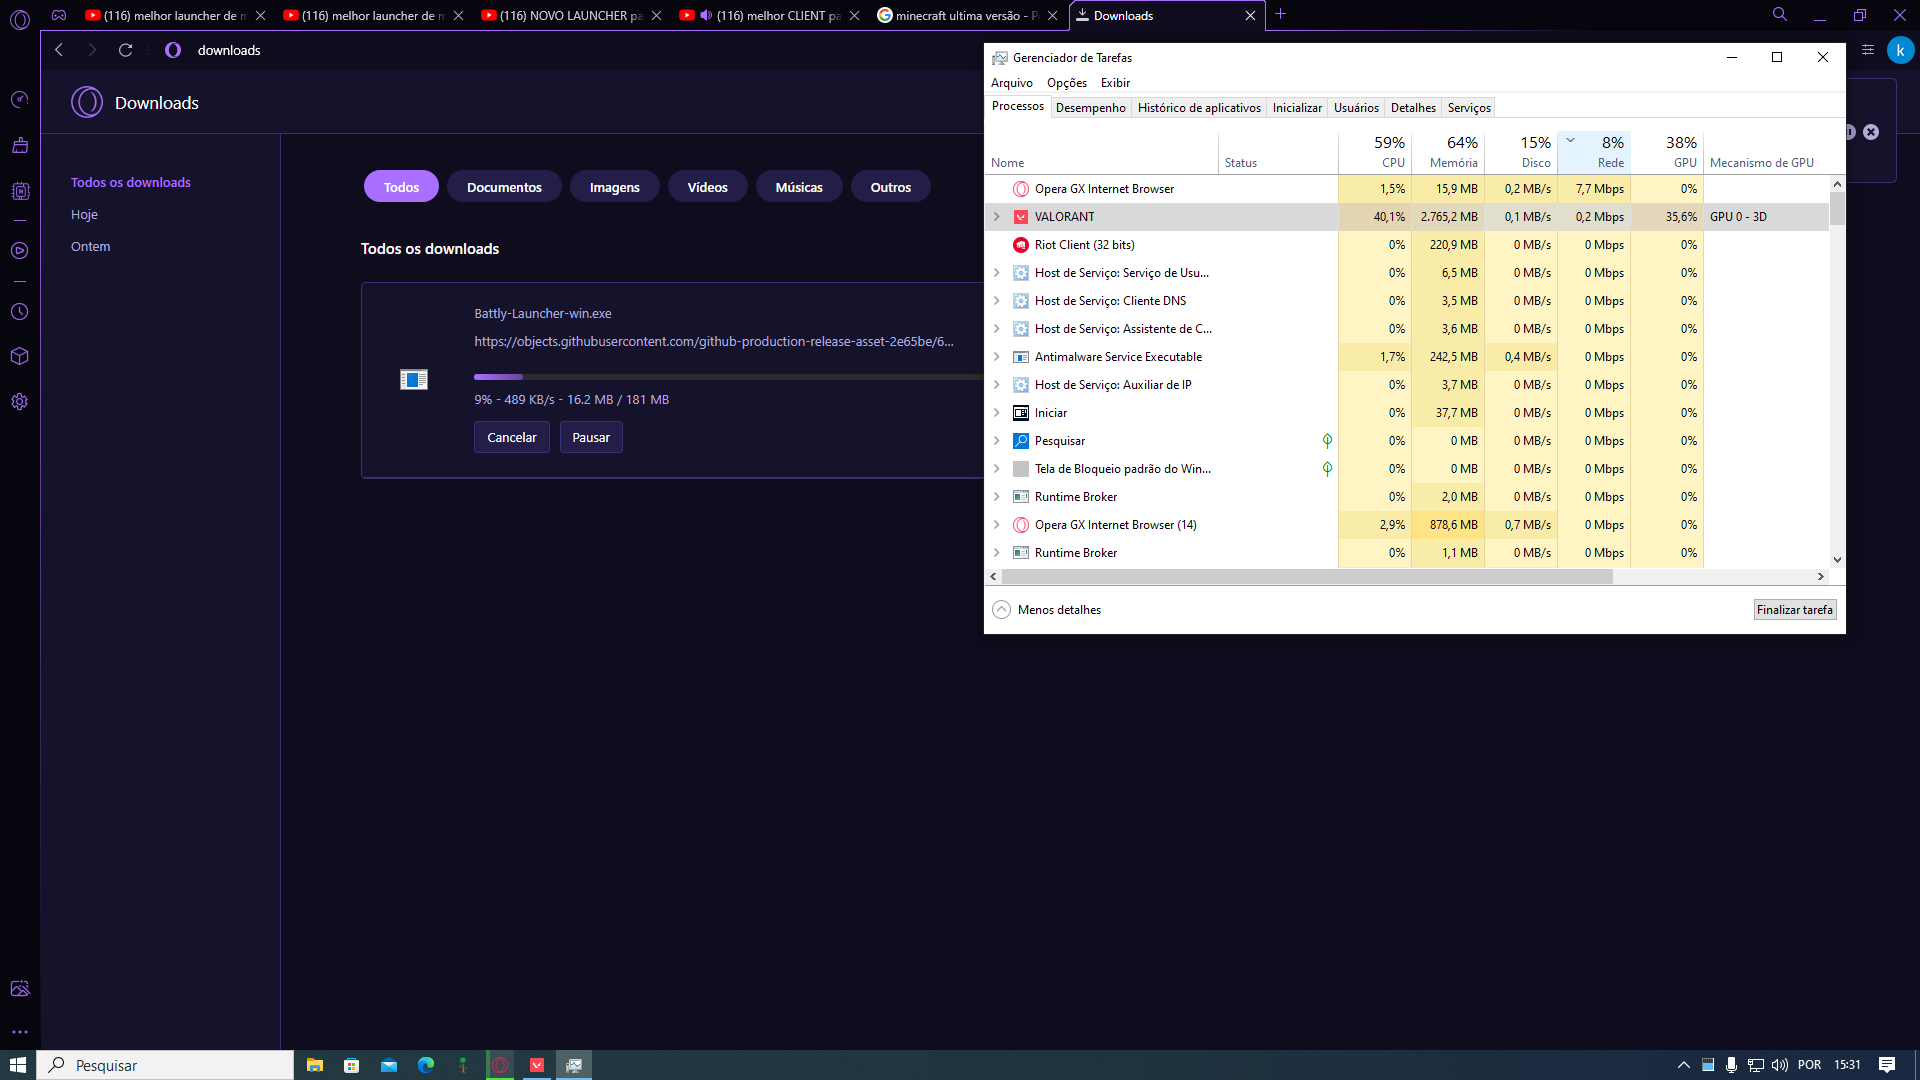1920x1080 pixels.
Task: Open the Exibir menu
Action: pos(1115,83)
